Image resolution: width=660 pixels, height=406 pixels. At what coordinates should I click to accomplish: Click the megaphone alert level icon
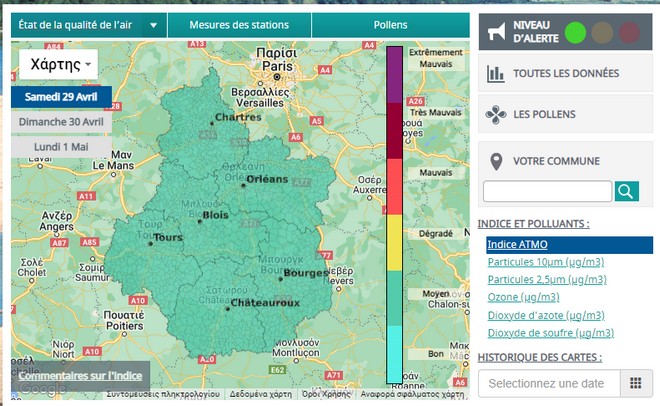496,32
